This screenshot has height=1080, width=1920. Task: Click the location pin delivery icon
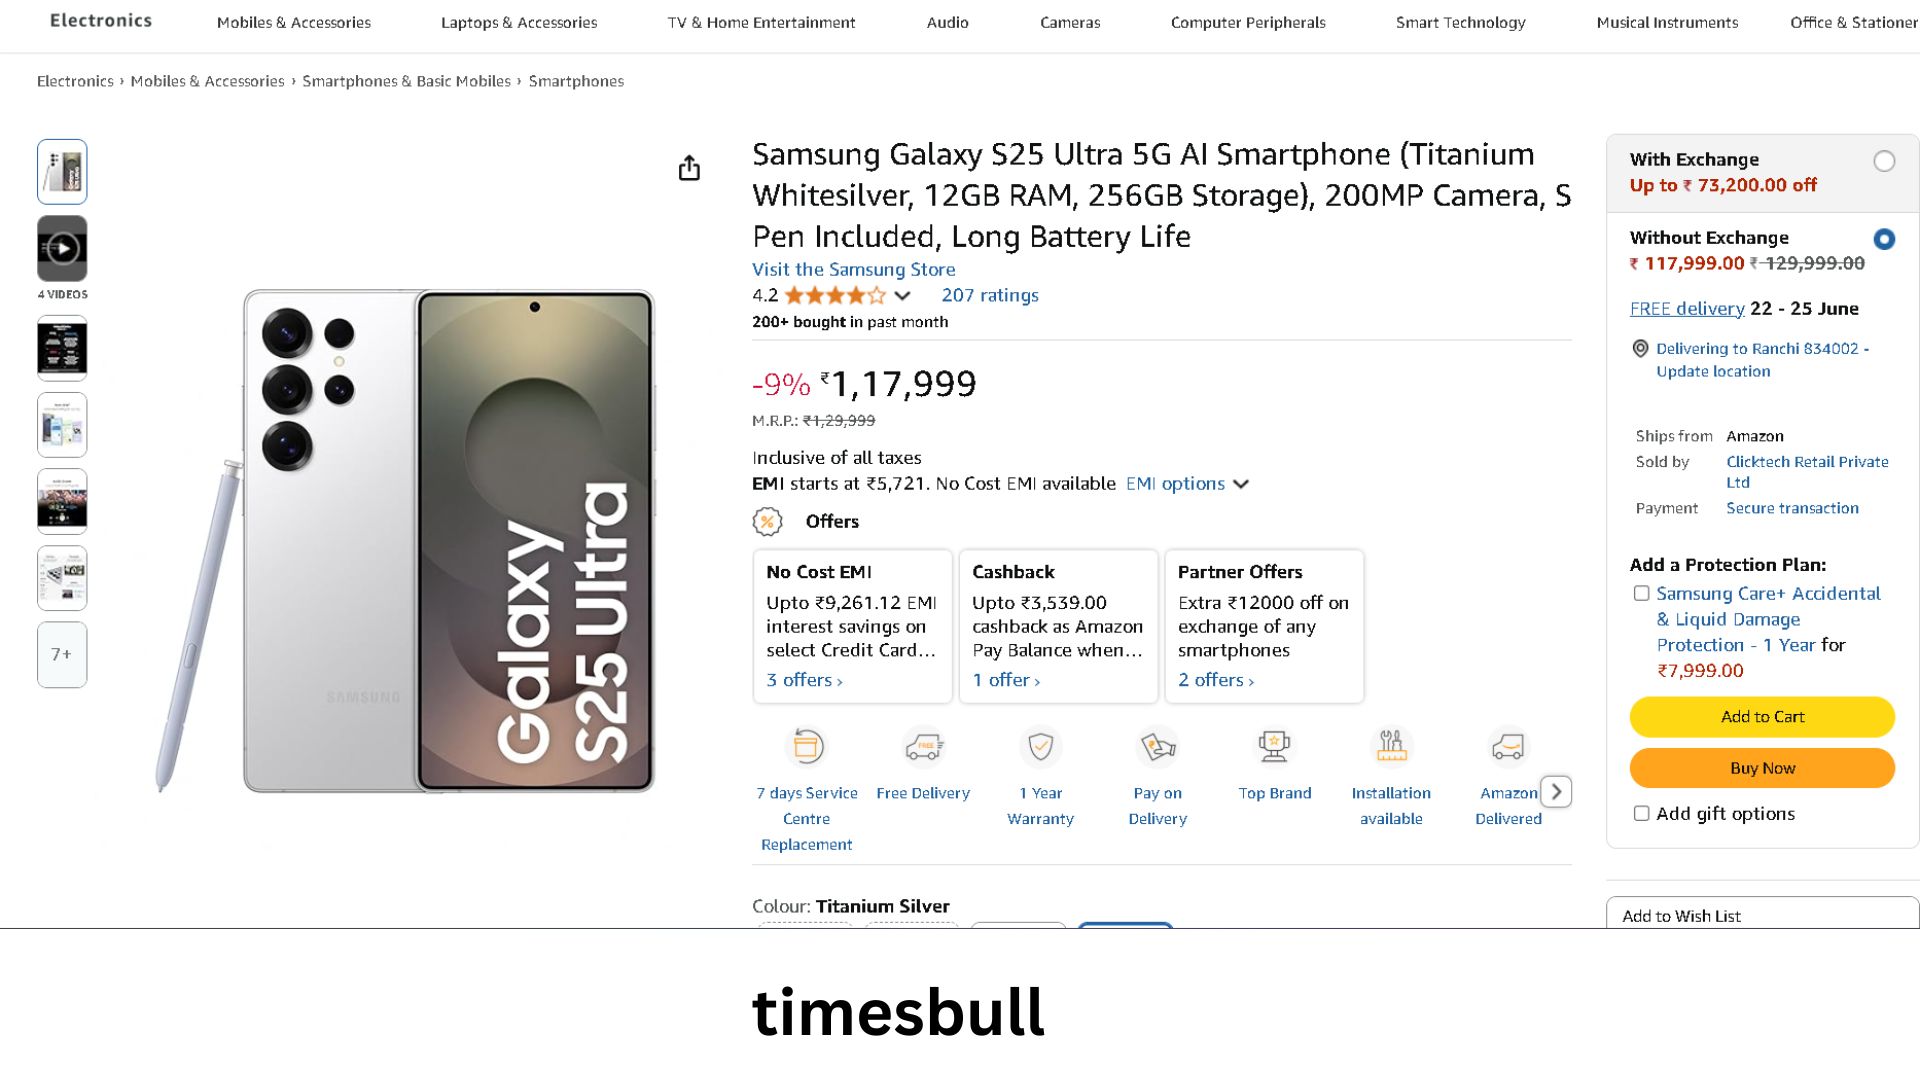(1640, 349)
